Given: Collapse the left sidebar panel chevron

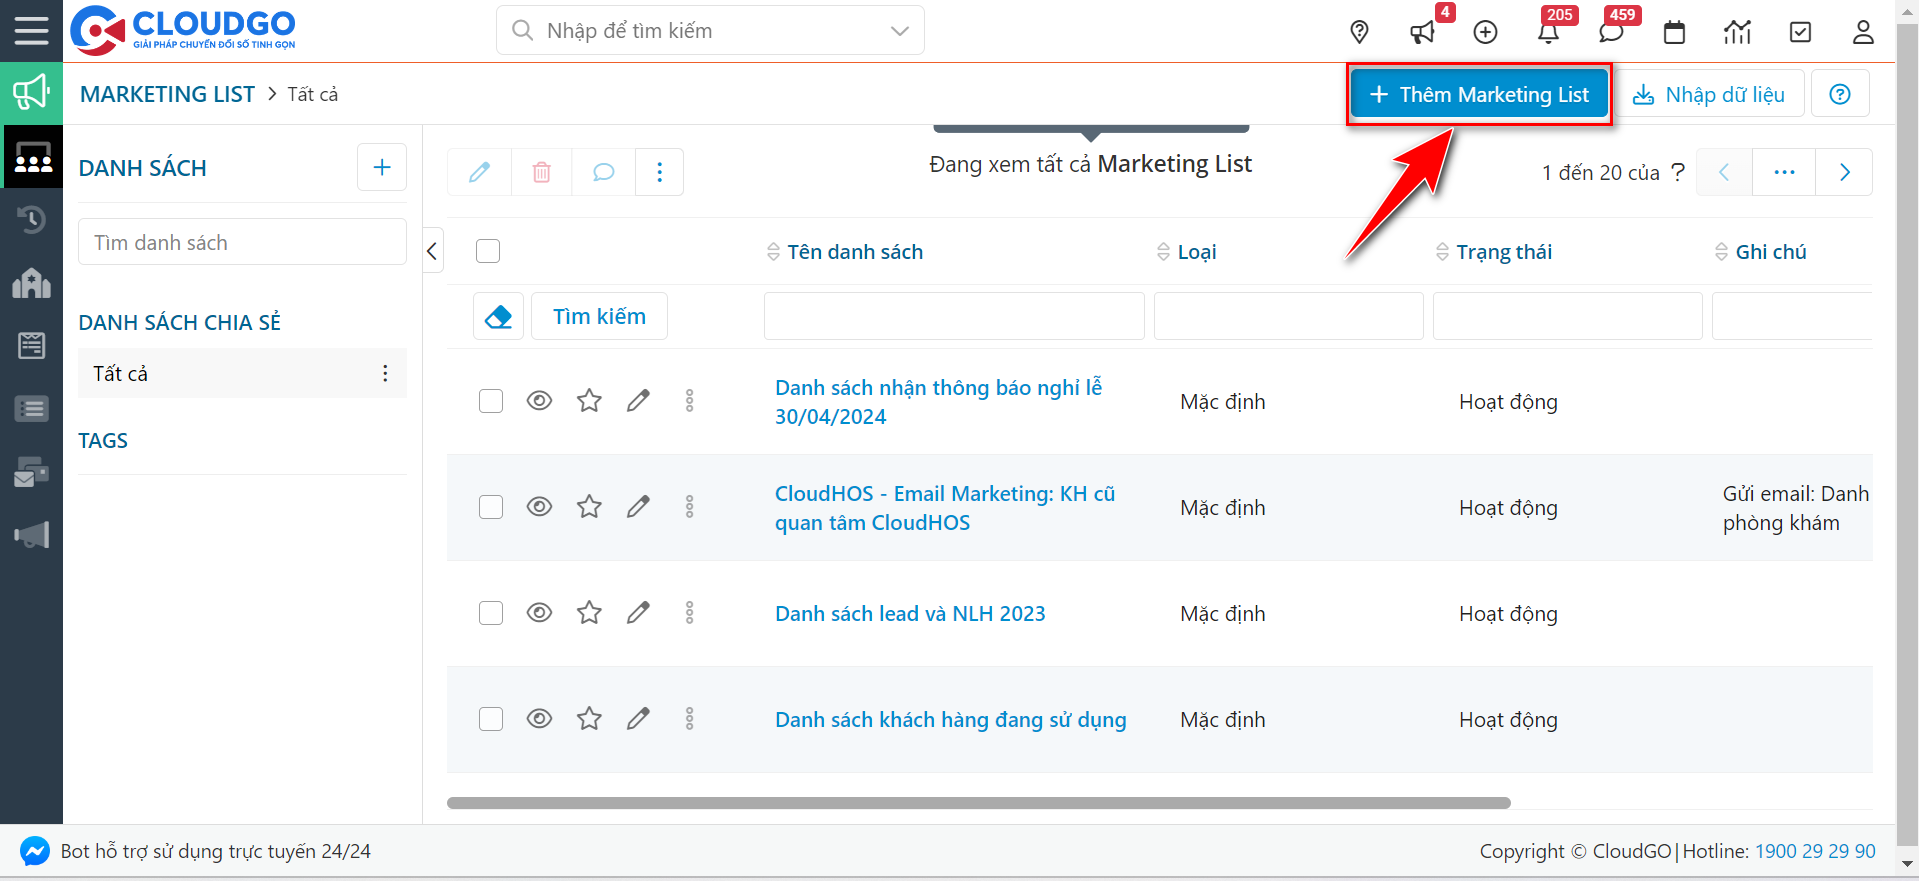Looking at the screenshot, I should [432, 251].
